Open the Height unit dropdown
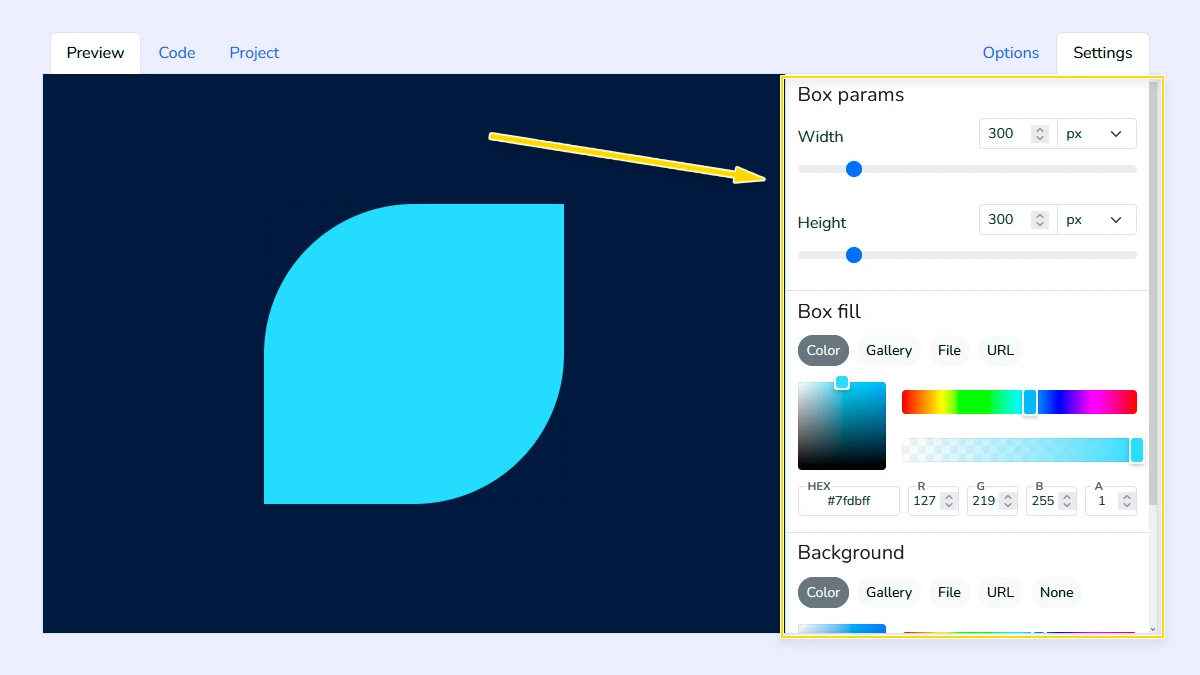 coord(1097,219)
